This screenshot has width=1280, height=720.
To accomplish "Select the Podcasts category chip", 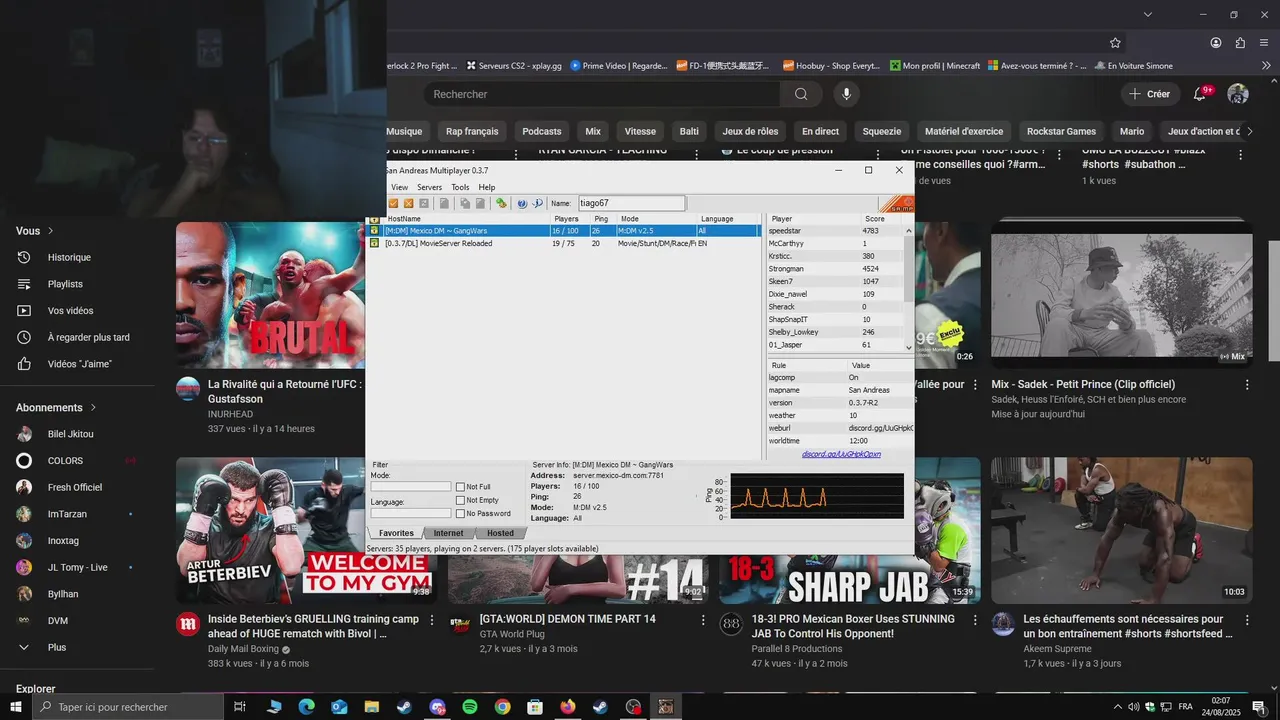I will [542, 131].
